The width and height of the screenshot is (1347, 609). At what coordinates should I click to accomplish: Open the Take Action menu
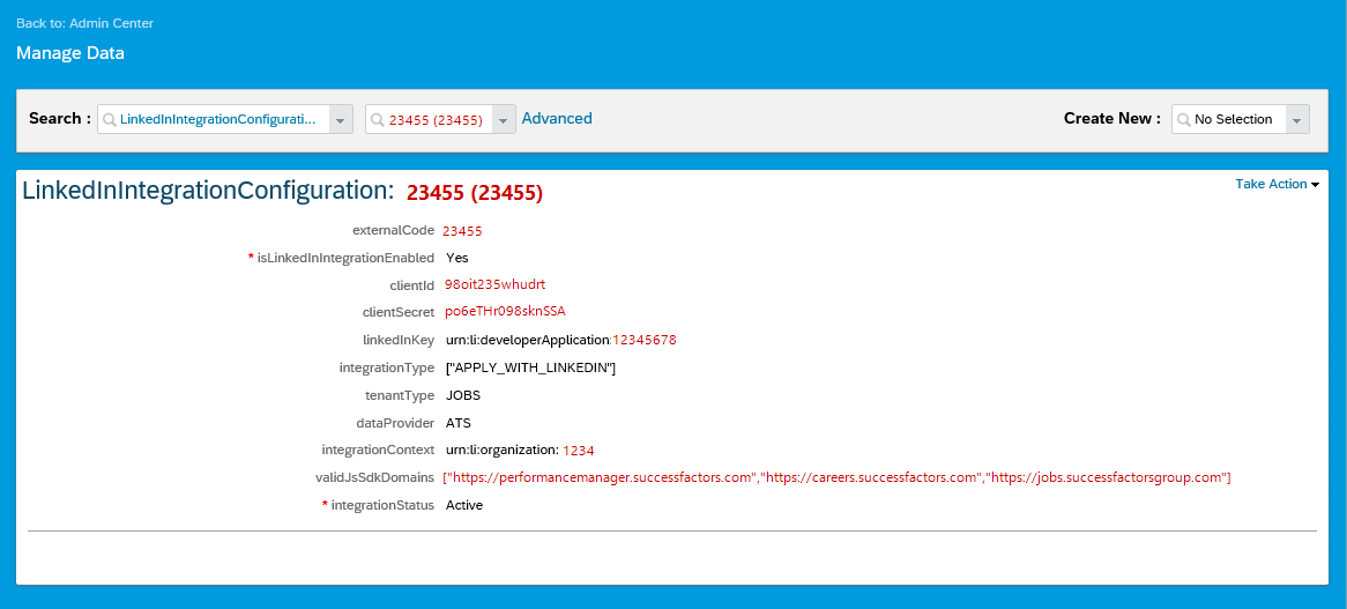pyautogui.click(x=1277, y=184)
